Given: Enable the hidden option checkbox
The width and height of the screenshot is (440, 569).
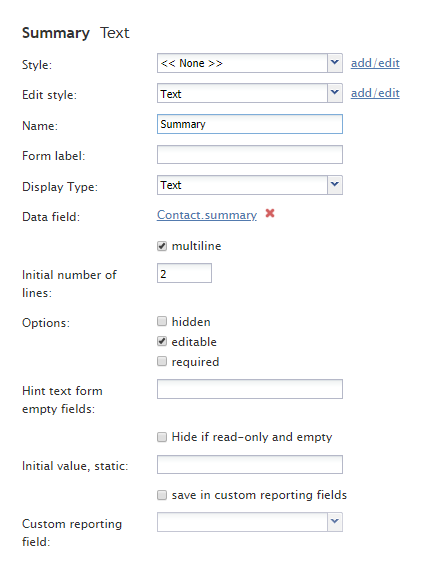Looking at the screenshot, I should tap(162, 321).
